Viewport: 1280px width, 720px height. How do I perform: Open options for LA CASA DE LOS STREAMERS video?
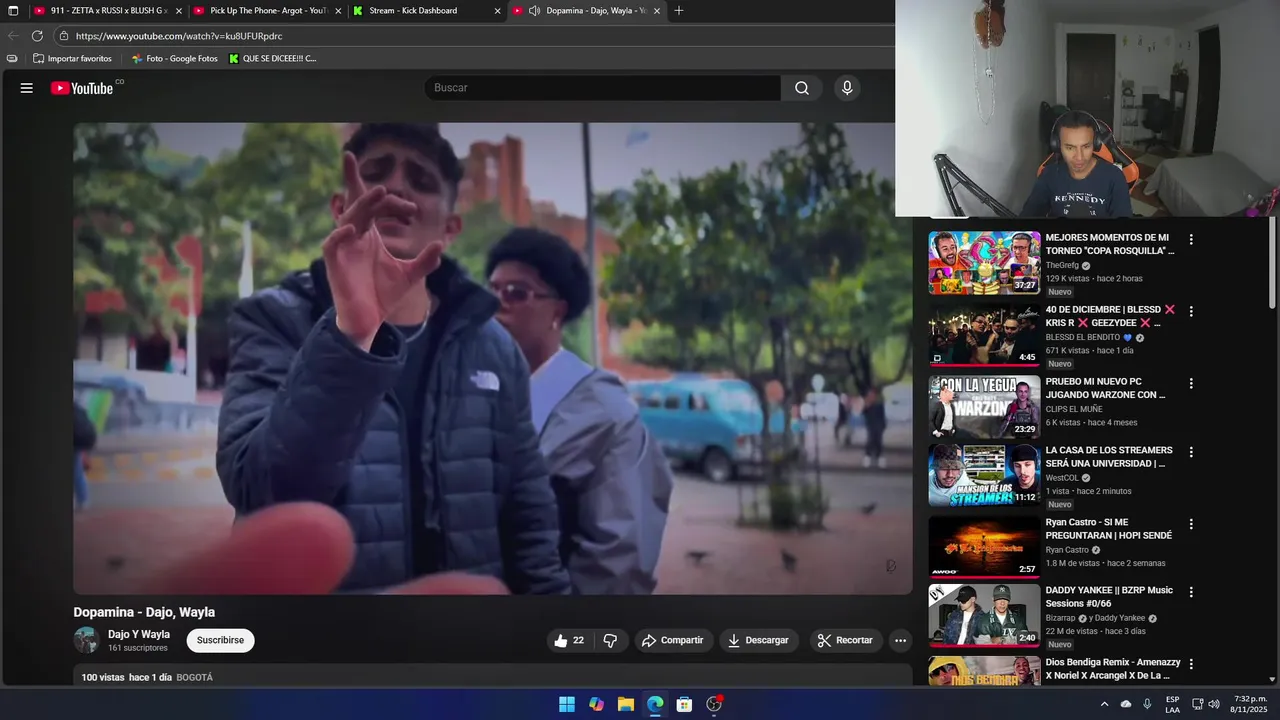point(1190,452)
